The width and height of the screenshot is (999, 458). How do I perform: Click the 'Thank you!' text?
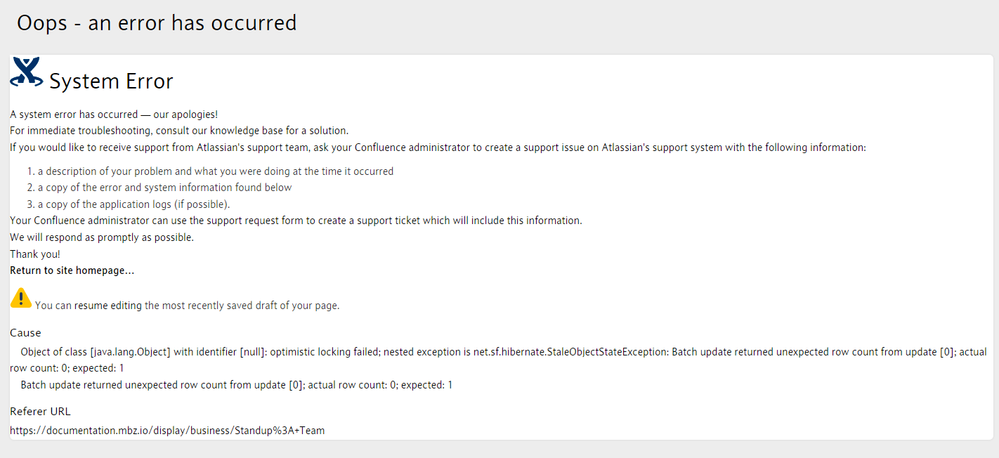35,254
